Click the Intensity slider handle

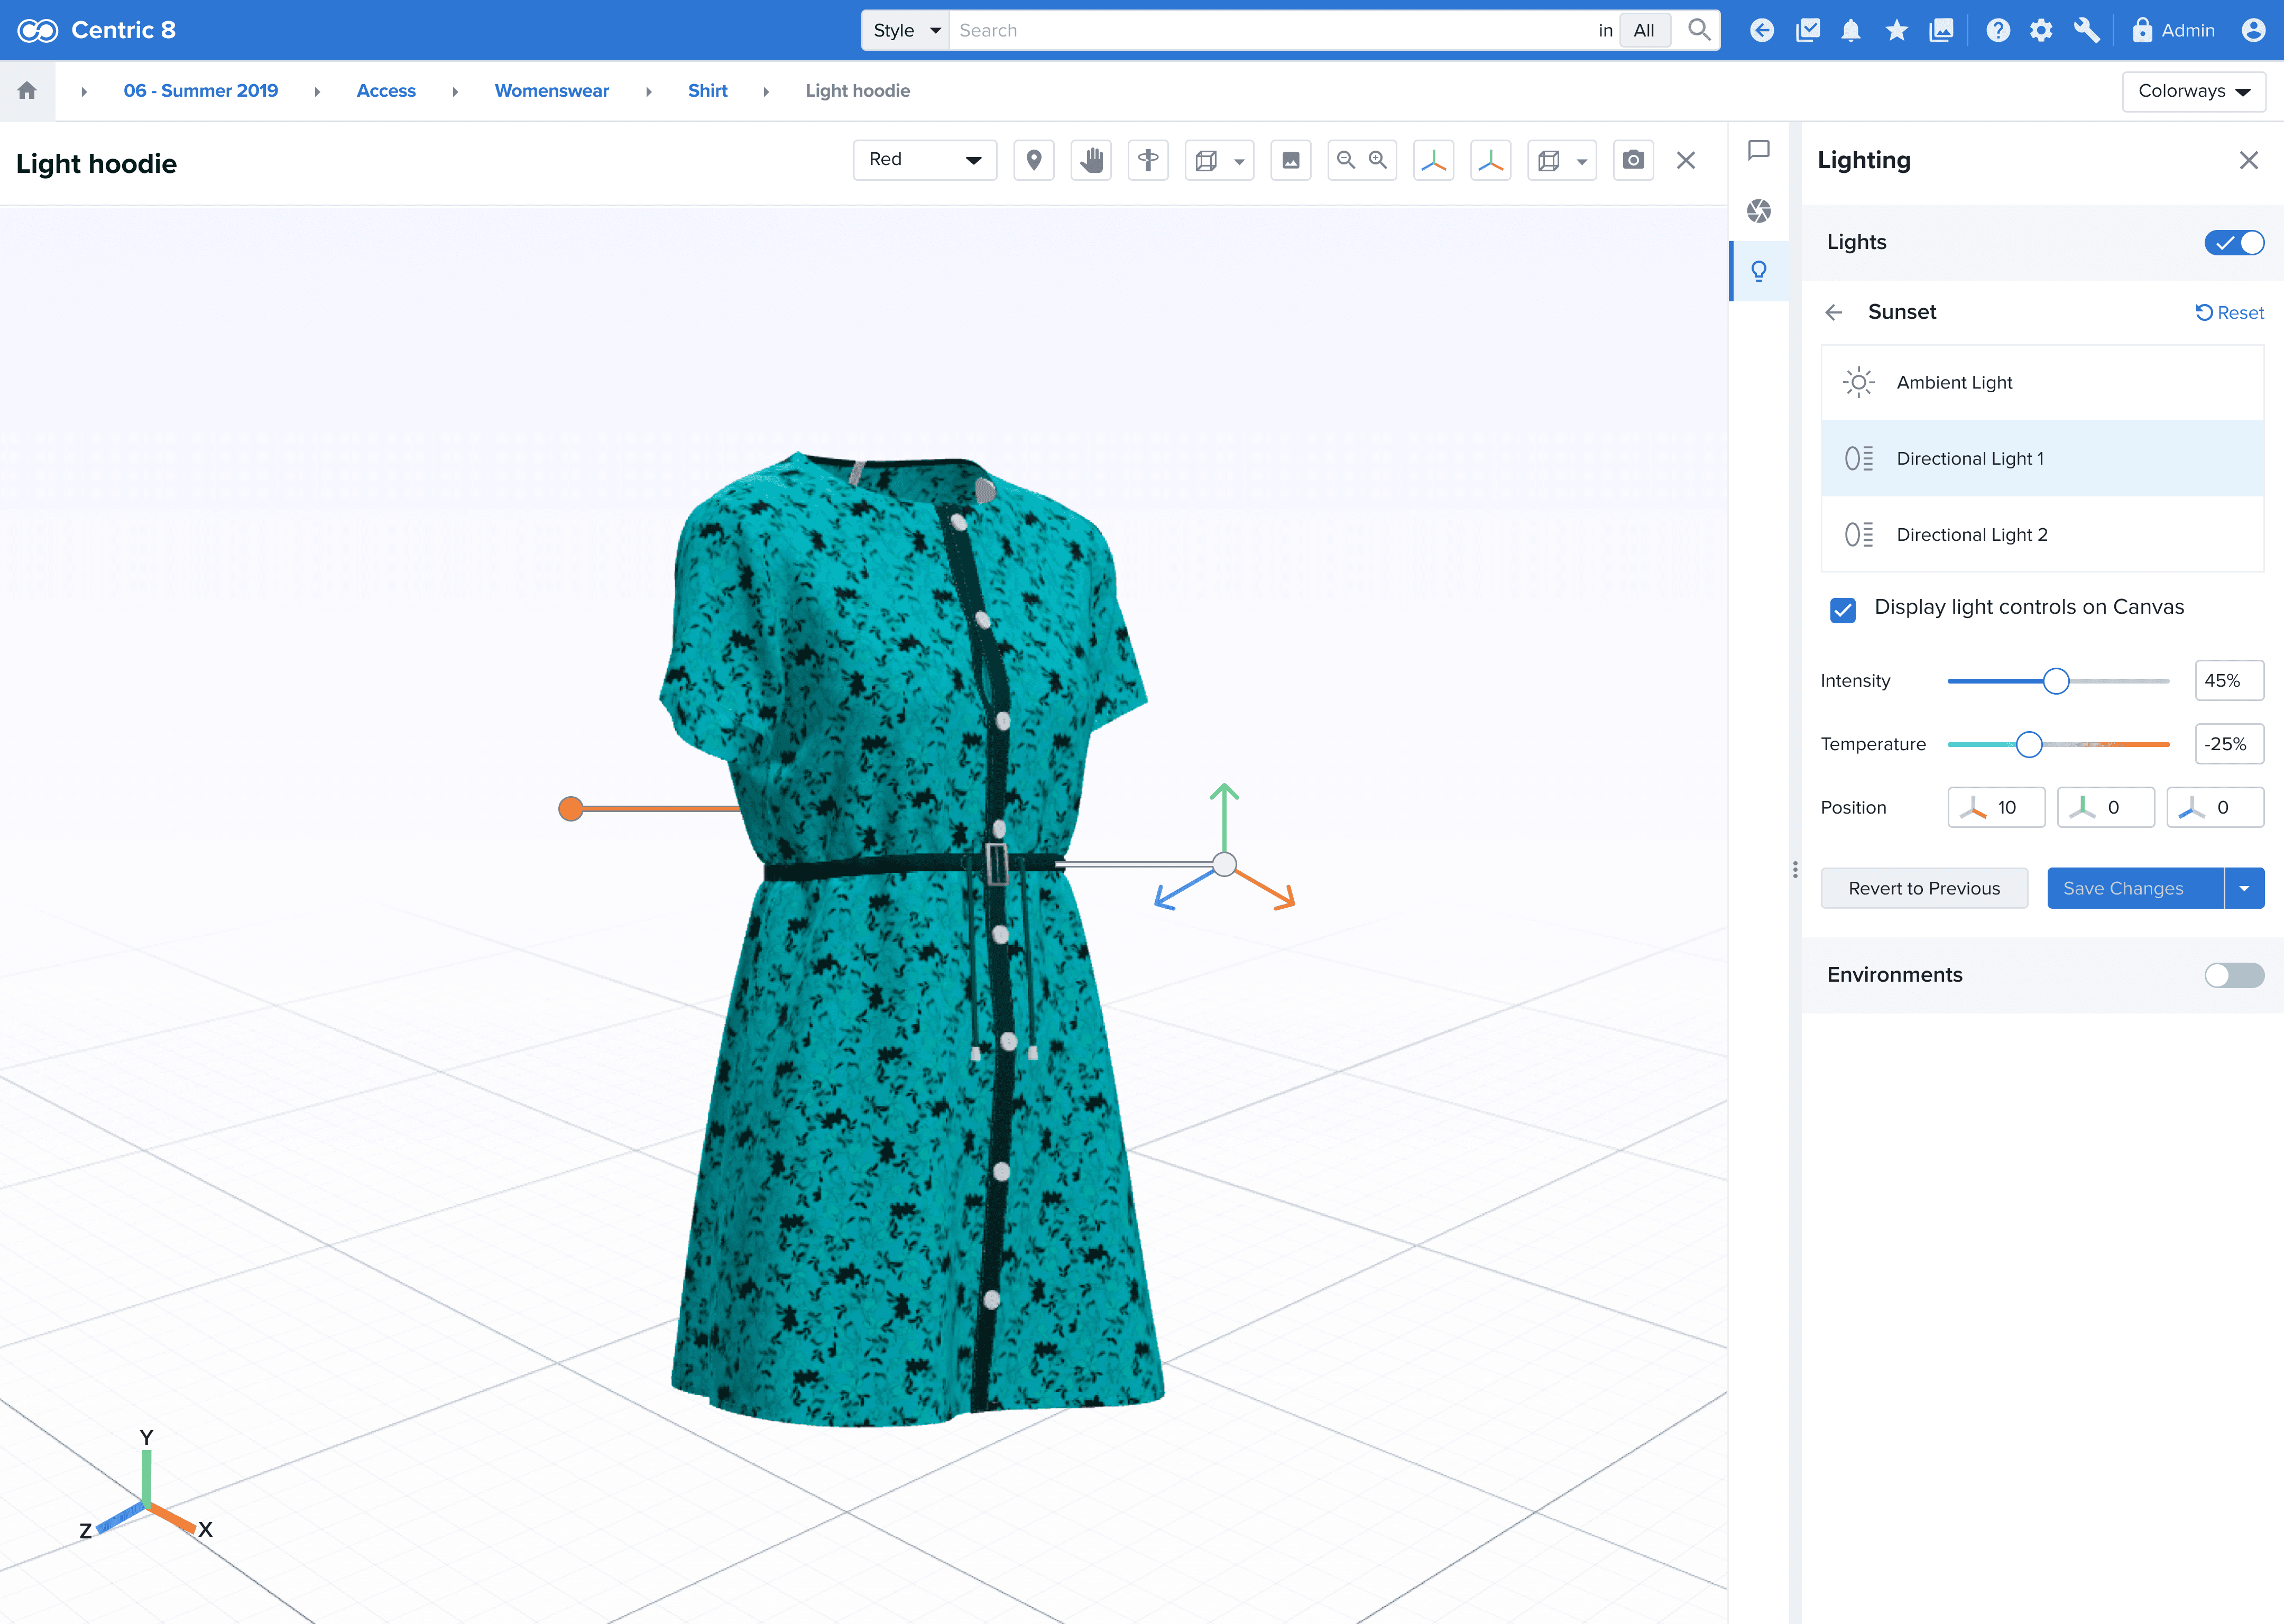click(2055, 681)
